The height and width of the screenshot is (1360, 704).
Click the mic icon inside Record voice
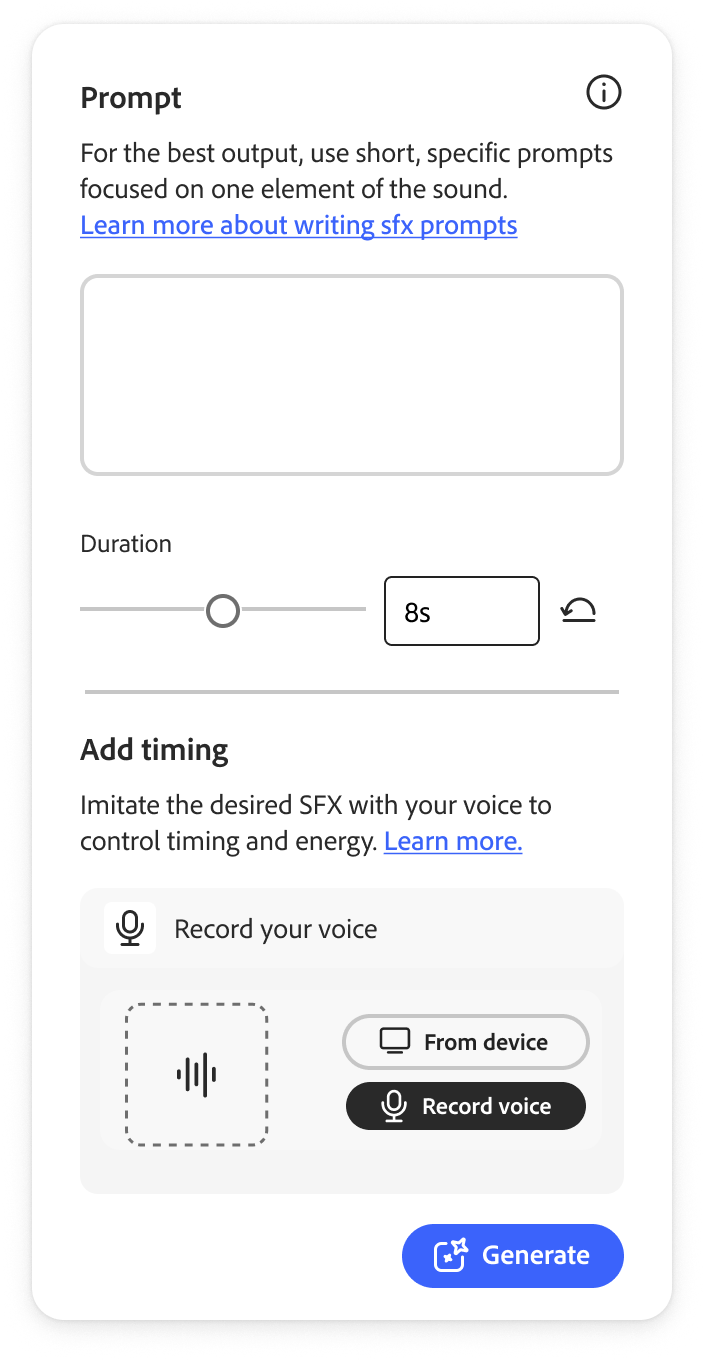pos(394,1106)
